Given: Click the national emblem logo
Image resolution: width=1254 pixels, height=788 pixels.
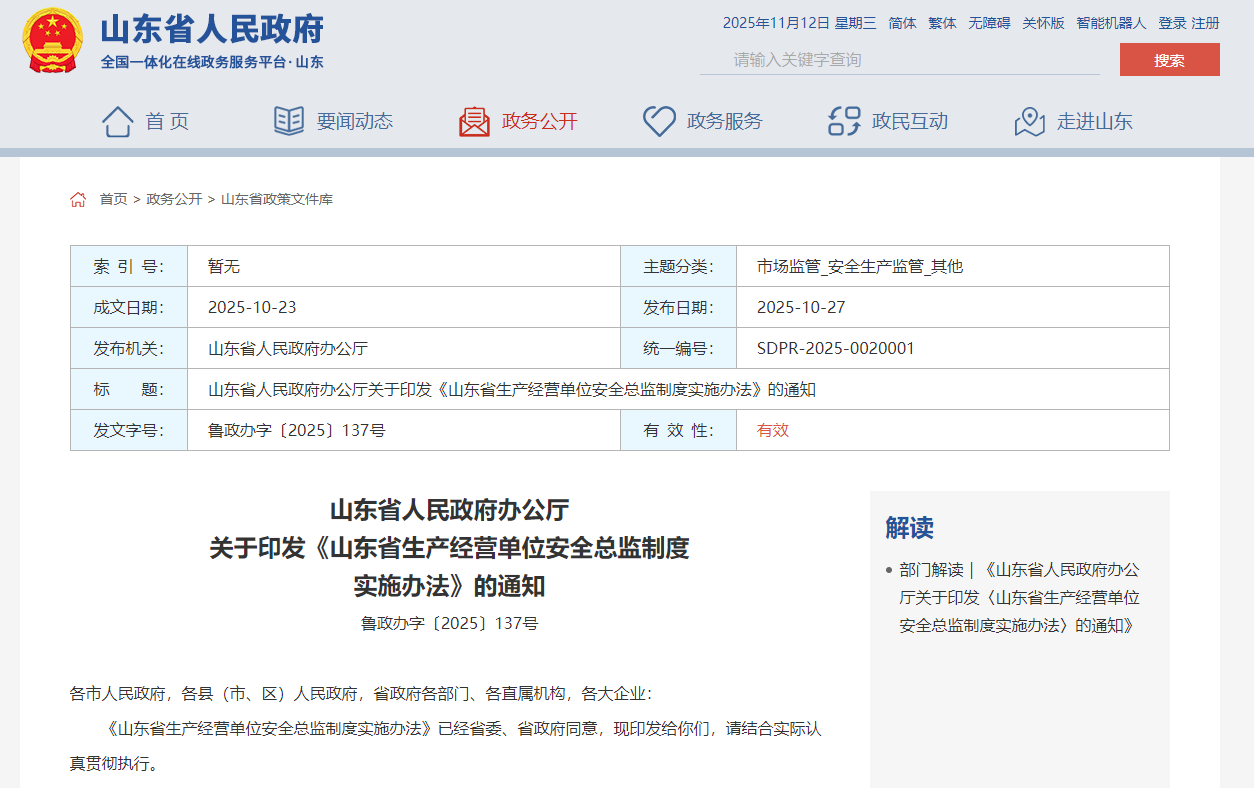Looking at the screenshot, I should click(x=53, y=41).
